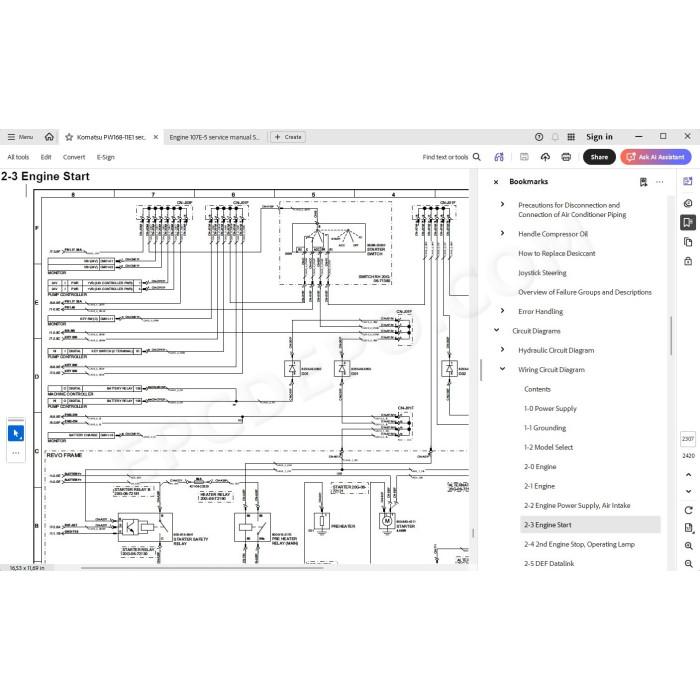Open All tools menu
This screenshot has width=700, height=700.
pyautogui.click(x=18, y=157)
